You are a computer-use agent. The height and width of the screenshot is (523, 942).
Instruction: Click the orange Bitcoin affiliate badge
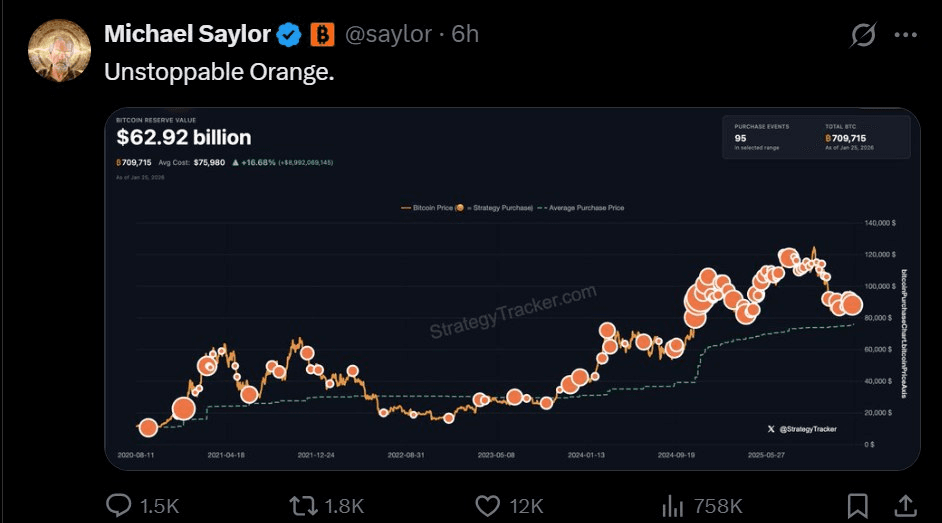pos(322,34)
